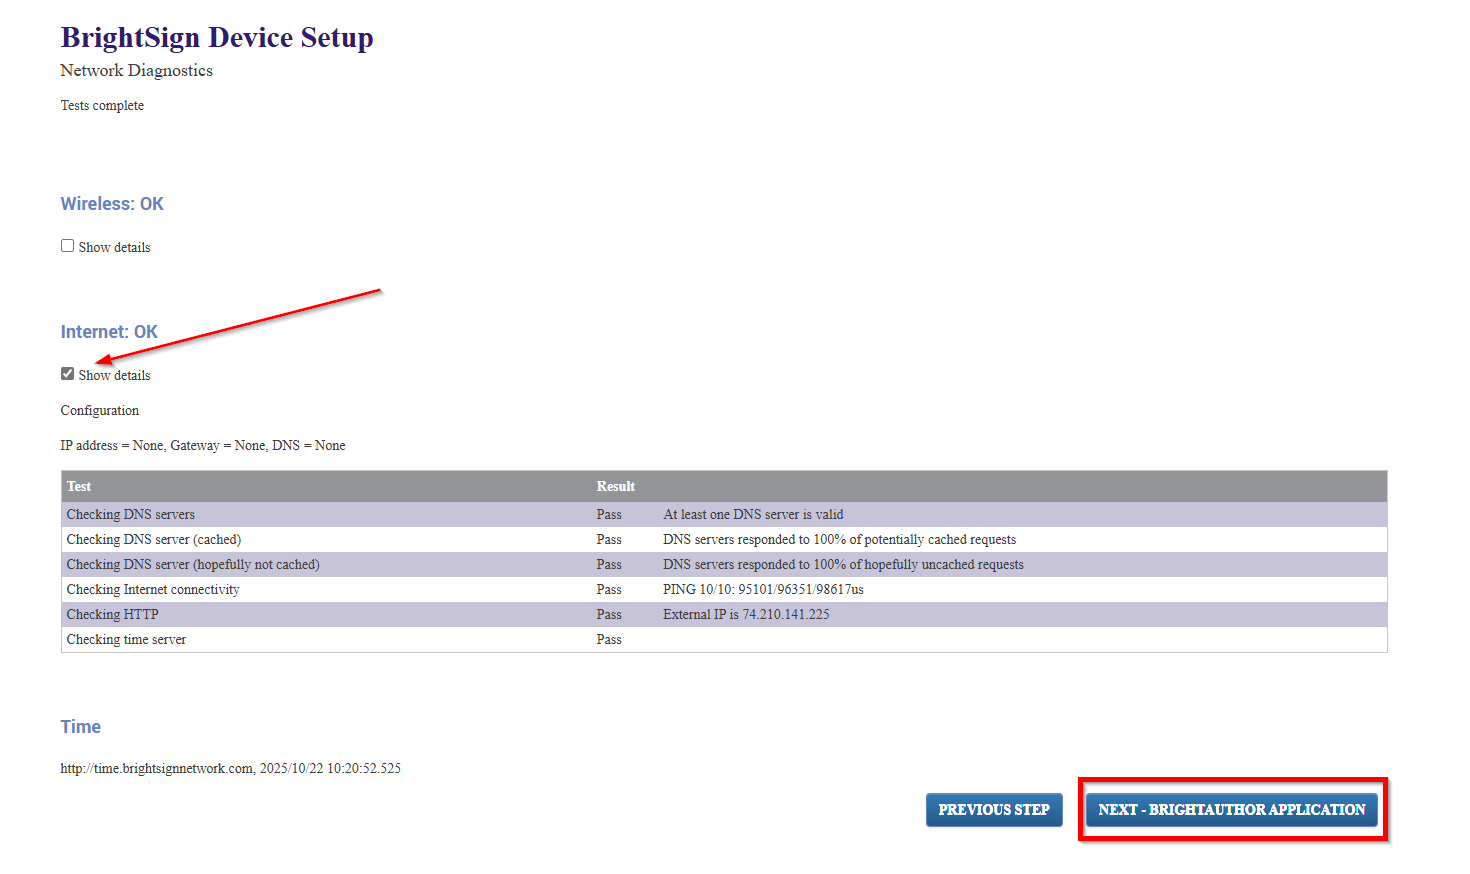
Task: Click the BrightSign Device Setup heading
Action: click(x=216, y=38)
